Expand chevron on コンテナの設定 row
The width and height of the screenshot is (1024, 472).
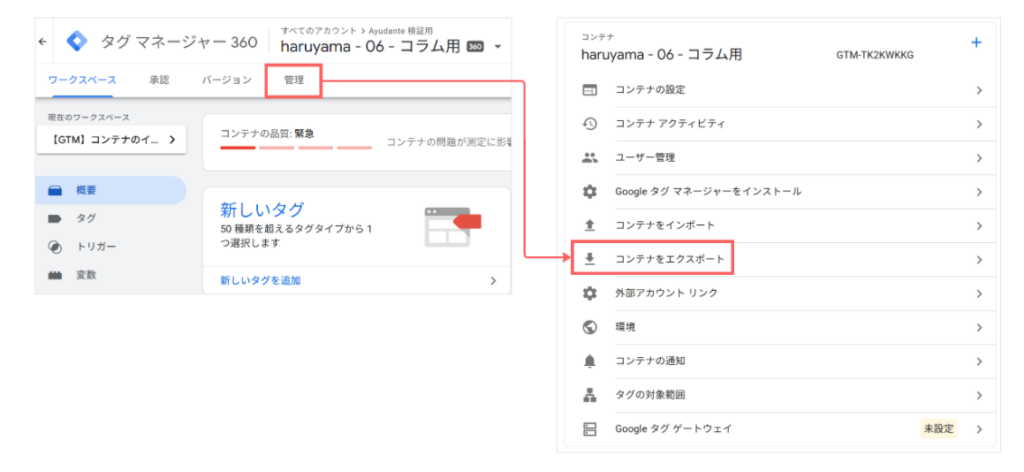[x=979, y=91]
